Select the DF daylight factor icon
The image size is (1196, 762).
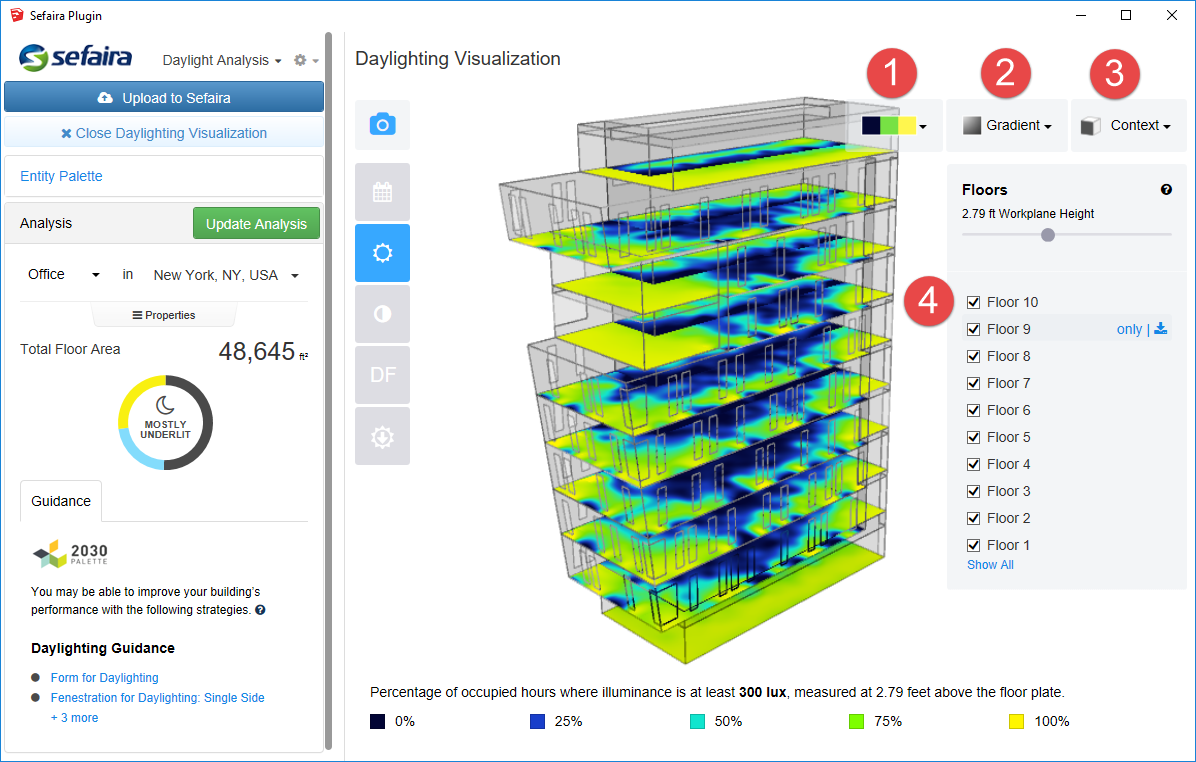click(x=382, y=375)
